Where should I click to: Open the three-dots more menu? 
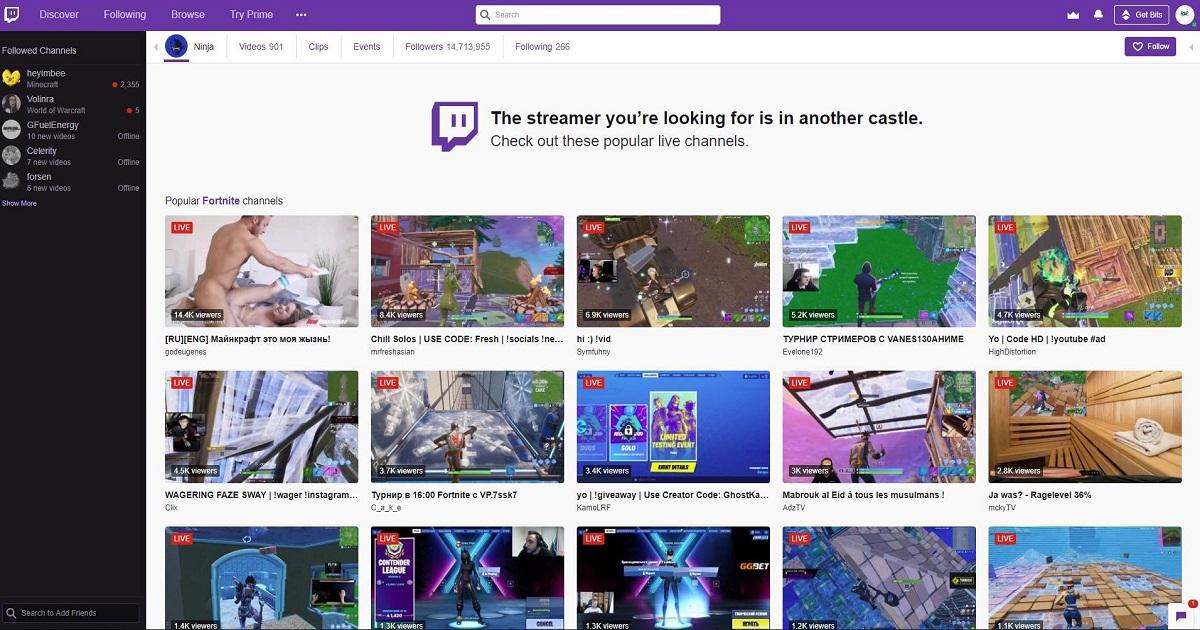click(301, 15)
